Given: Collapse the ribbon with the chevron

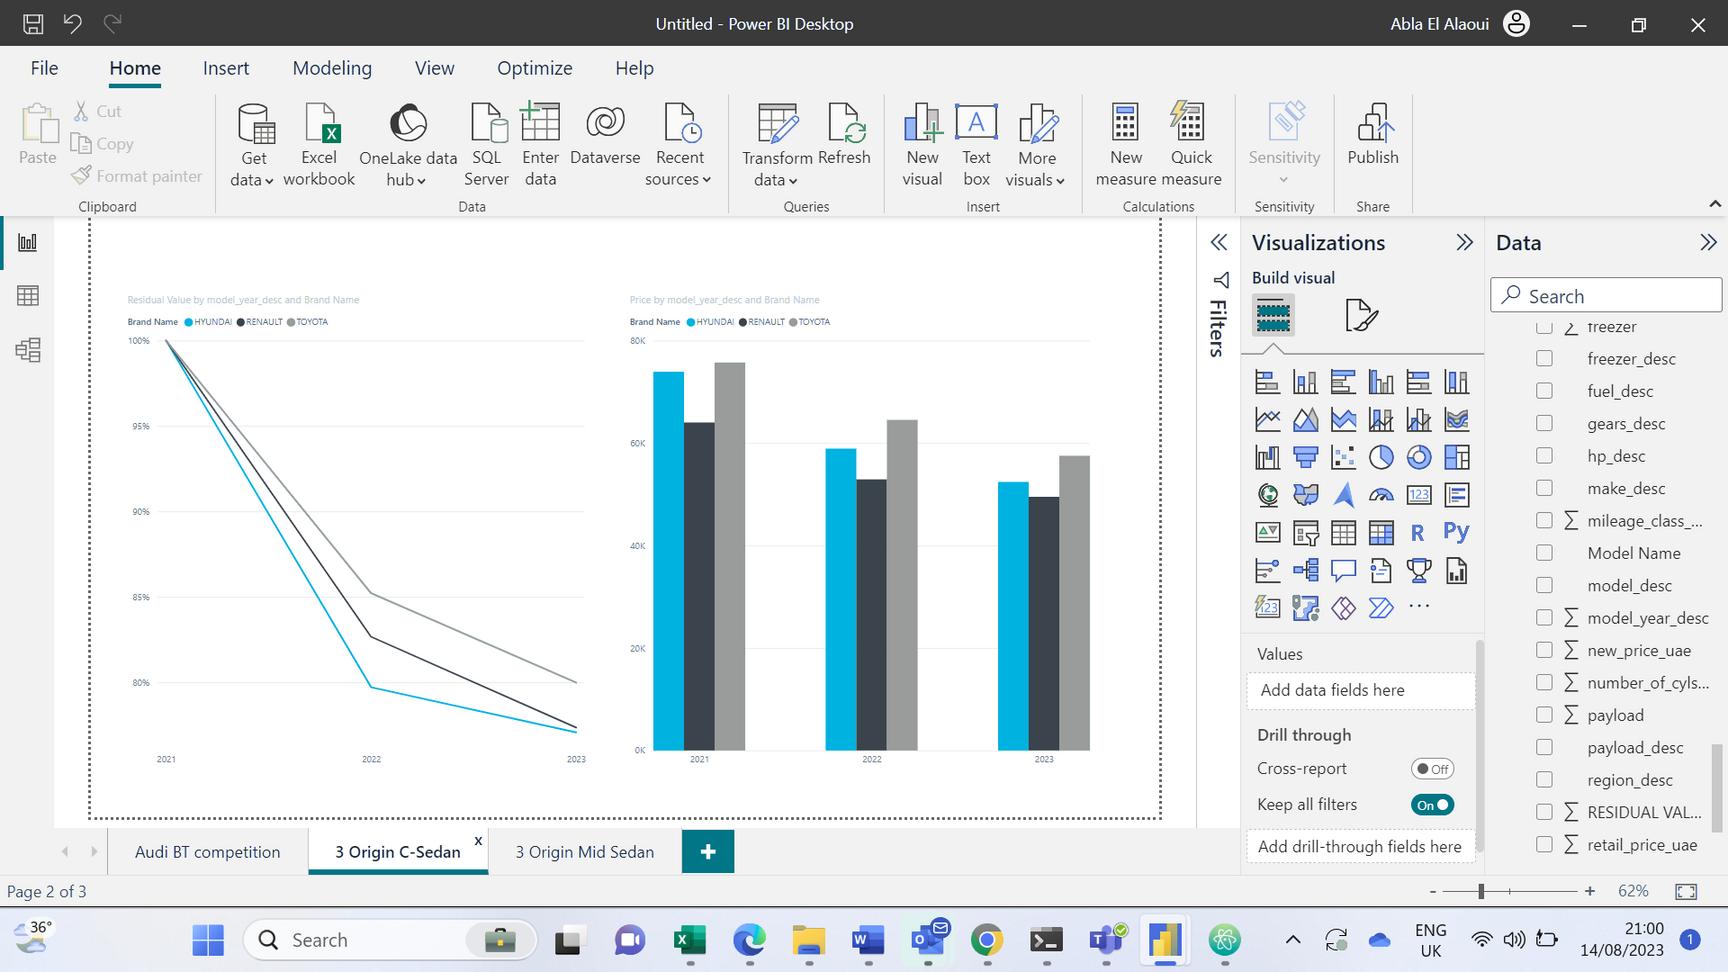Looking at the screenshot, I should (x=1715, y=204).
